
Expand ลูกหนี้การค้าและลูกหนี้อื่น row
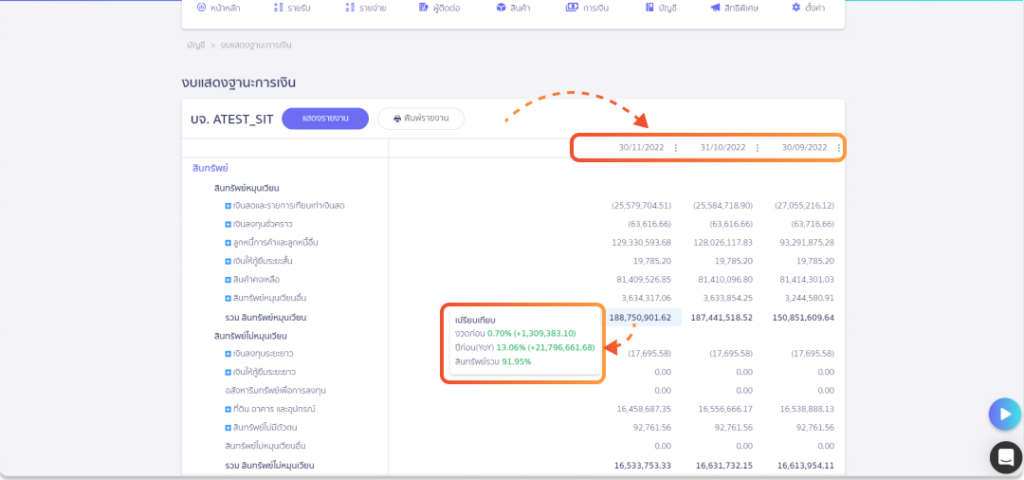[228, 243]
